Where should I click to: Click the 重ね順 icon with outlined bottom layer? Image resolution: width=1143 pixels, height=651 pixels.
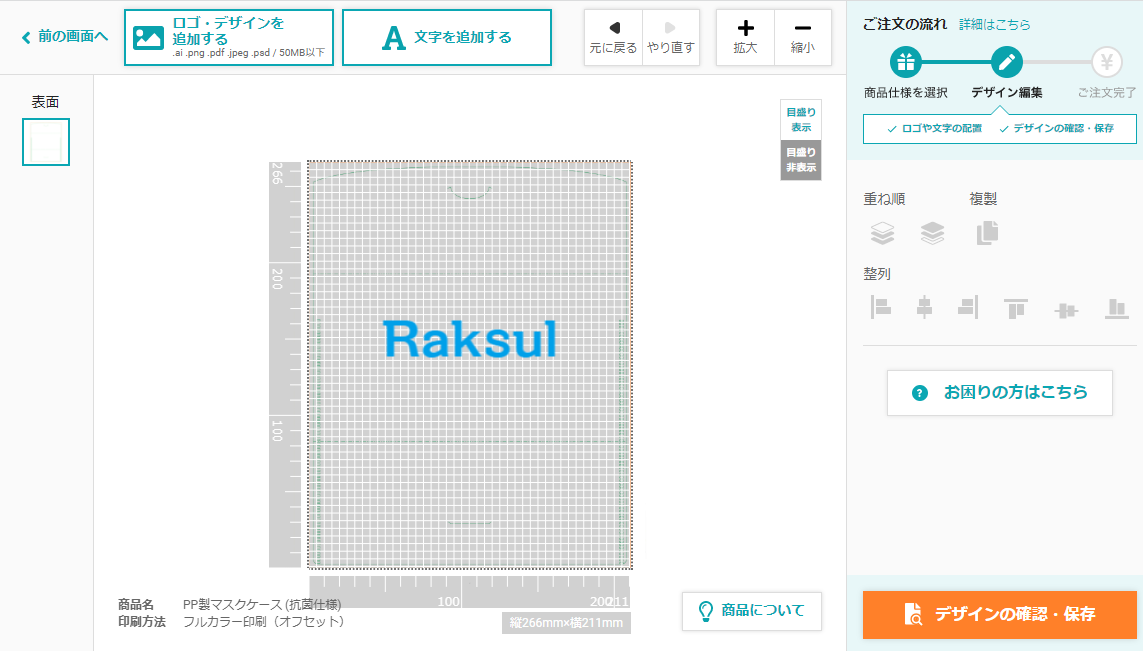932,233
